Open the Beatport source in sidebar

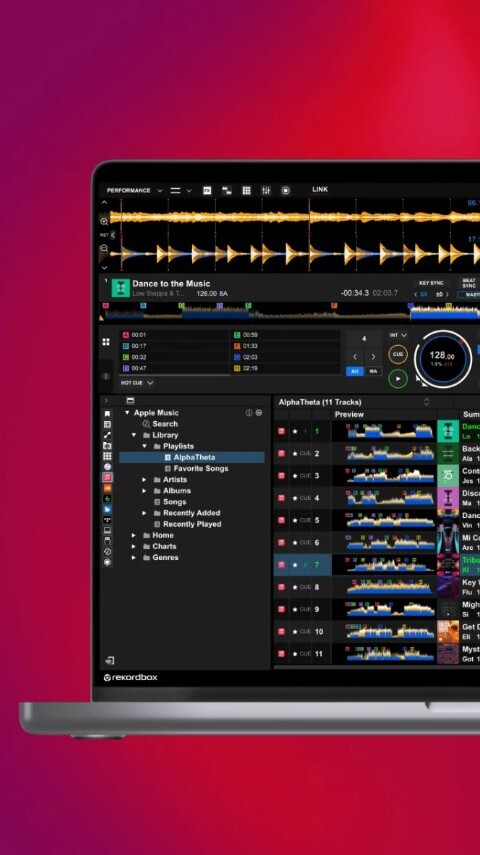pos(107,498)
